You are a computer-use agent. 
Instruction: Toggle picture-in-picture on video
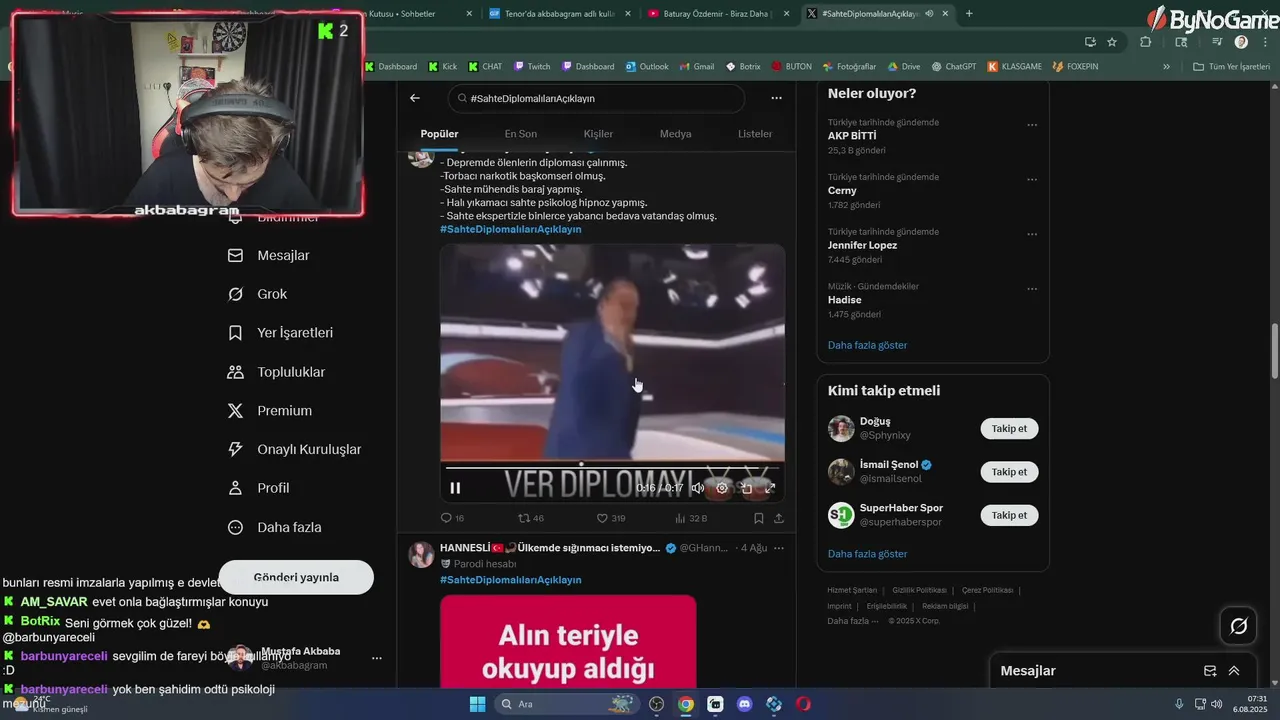pyautogui.click(x=746, y=488)
